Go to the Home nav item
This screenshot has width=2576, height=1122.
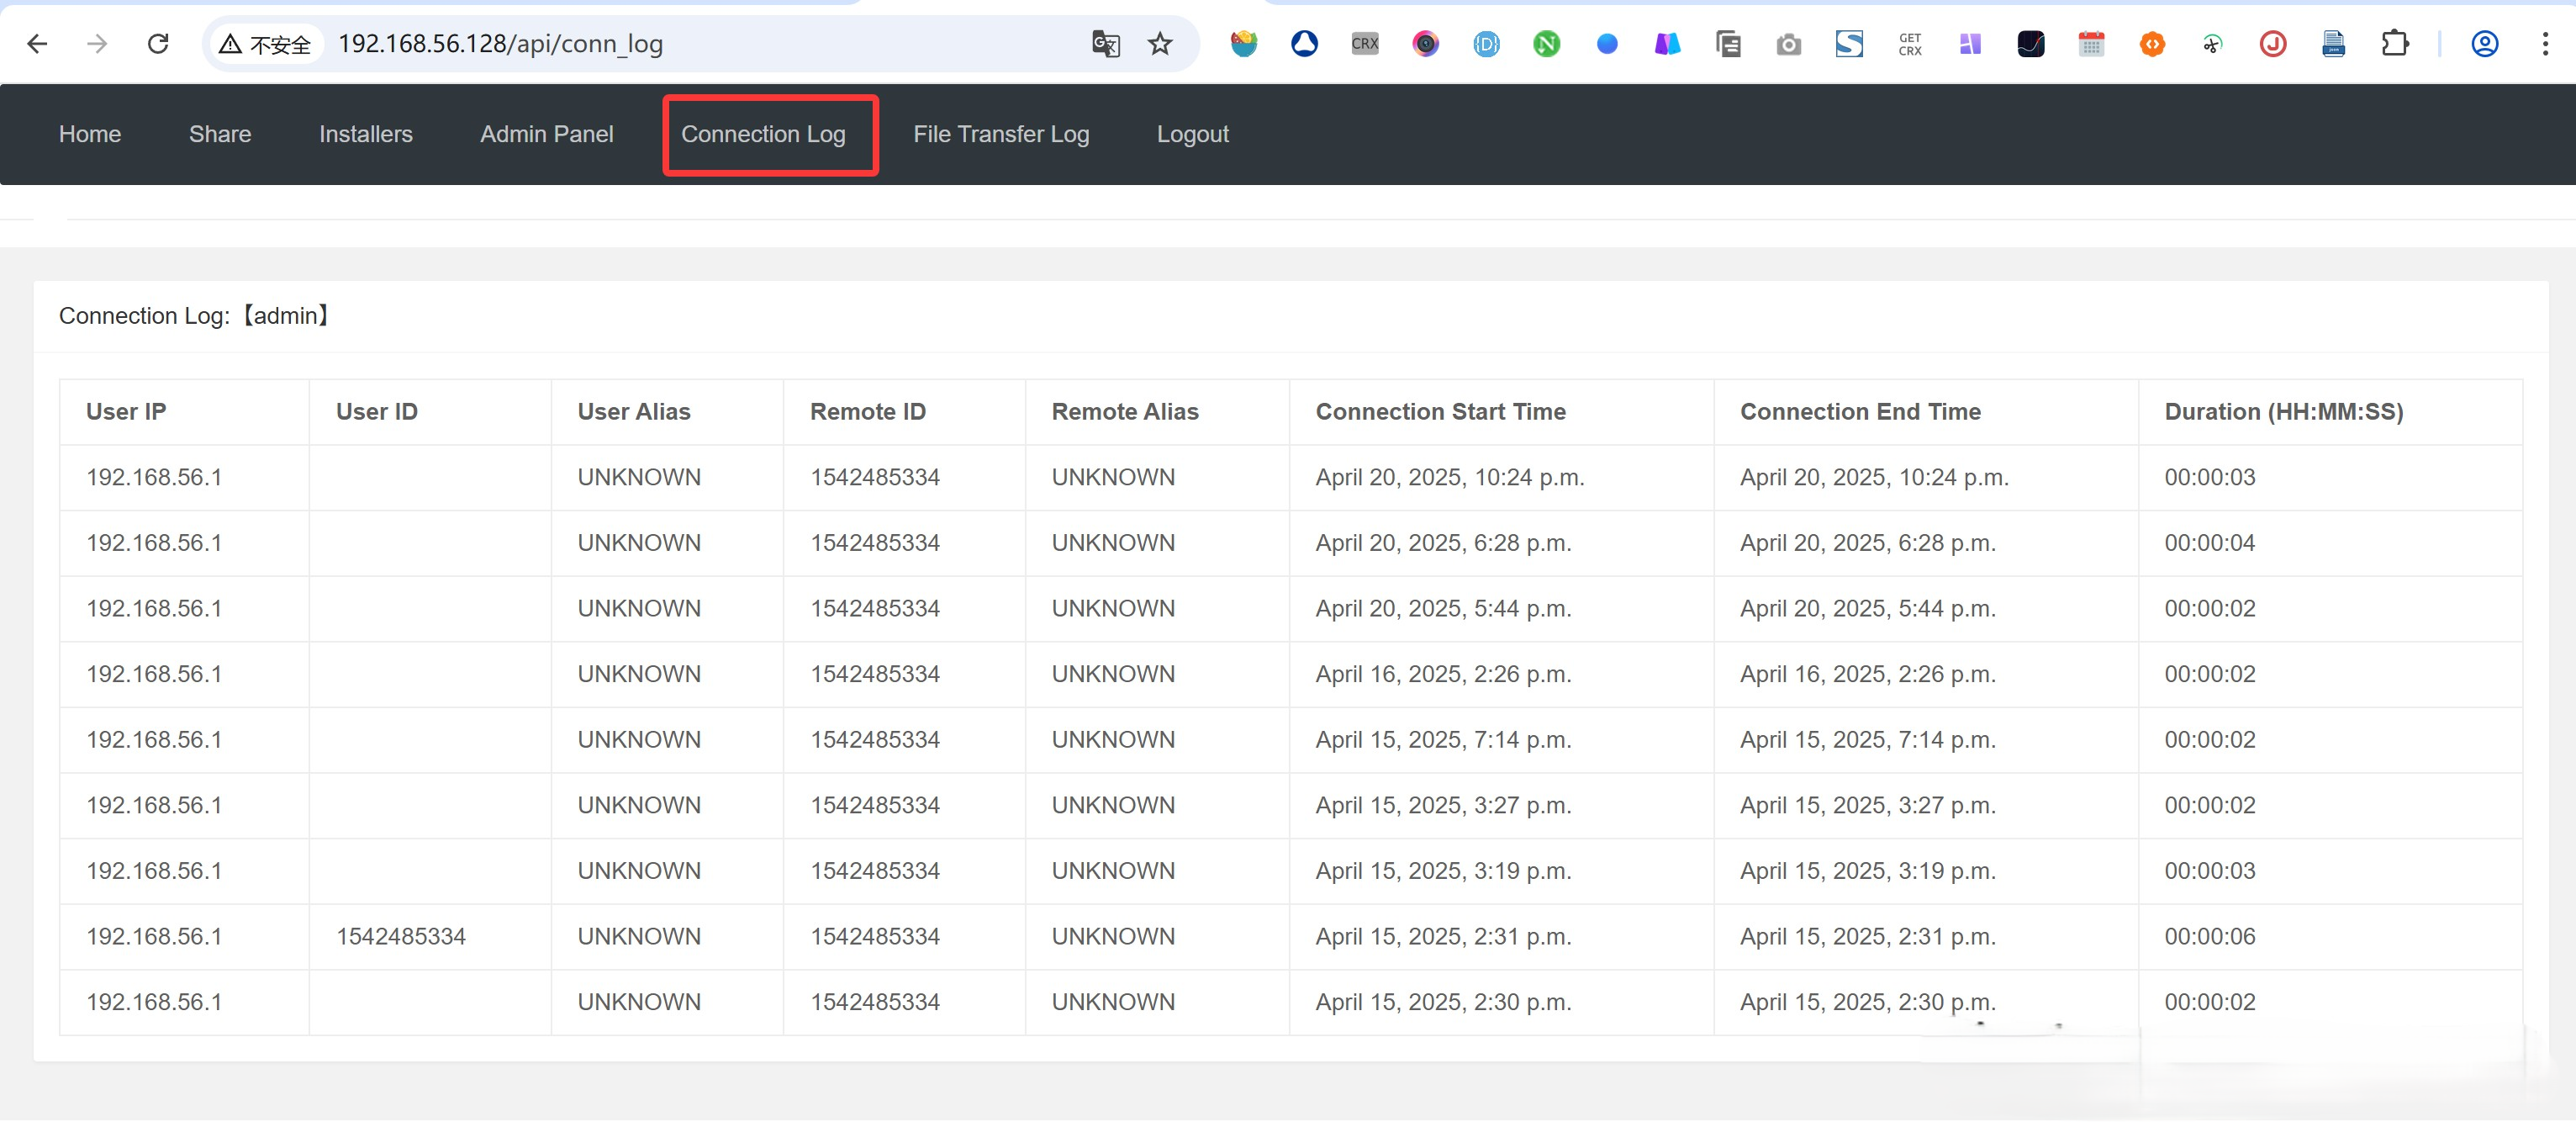click(90, 134)
